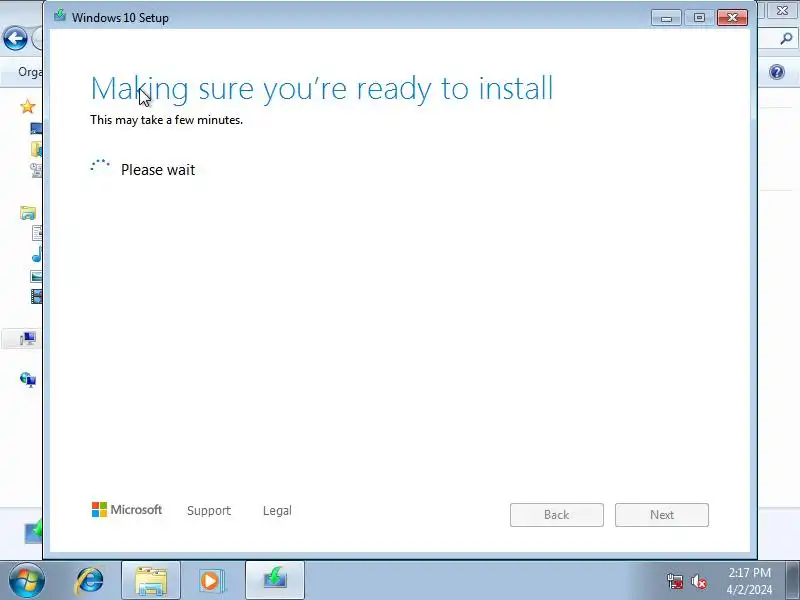Image resolution: width=800 pixels, height=600 pixels.
Task: Click the Show desktop button
Action: click(793, 581)
